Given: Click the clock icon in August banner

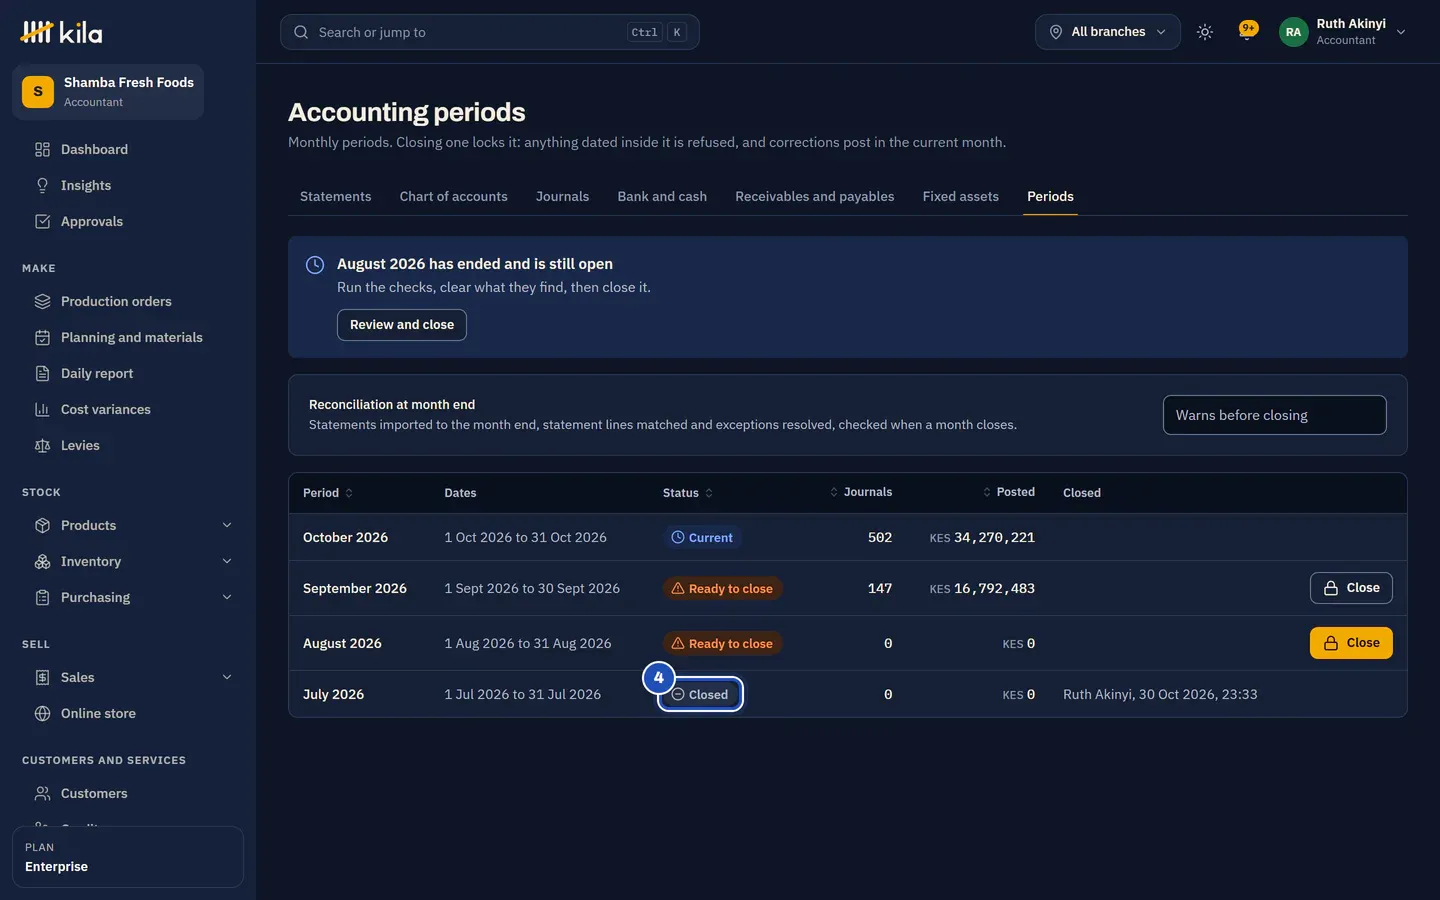Looking at the screenshot, I should click(x=314, y=265).
